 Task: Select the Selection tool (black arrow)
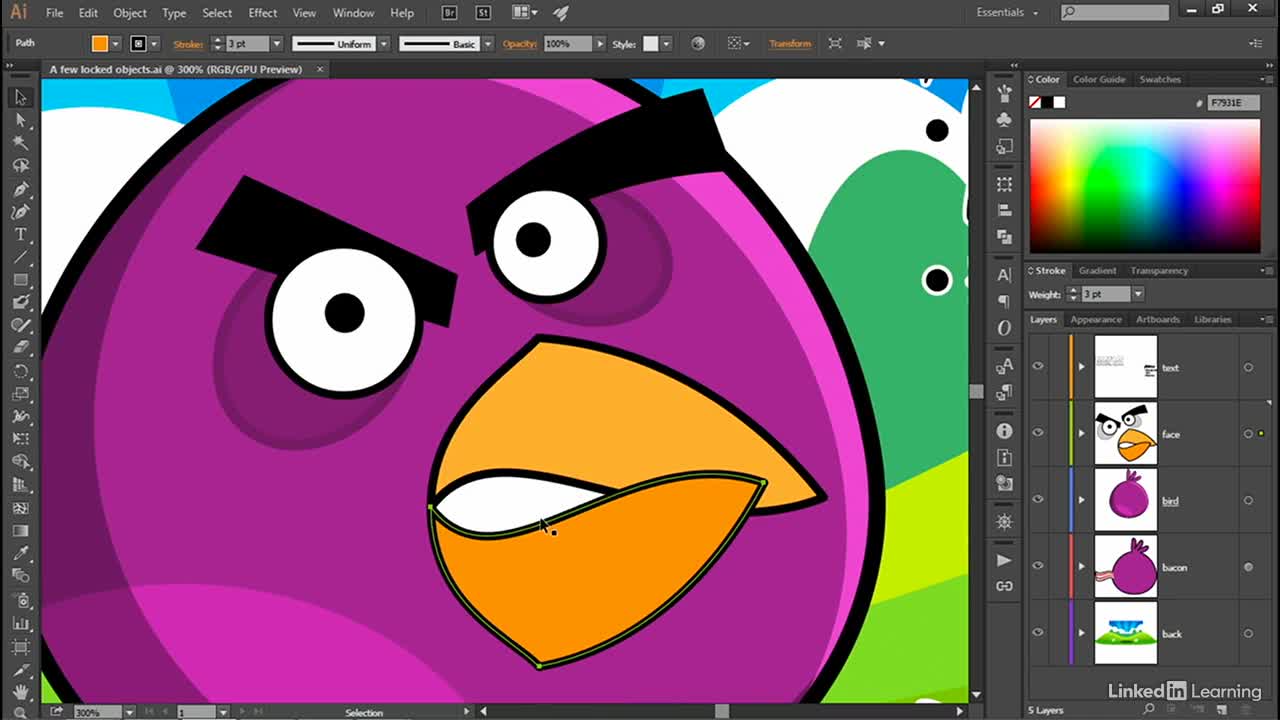click(20, 97)
